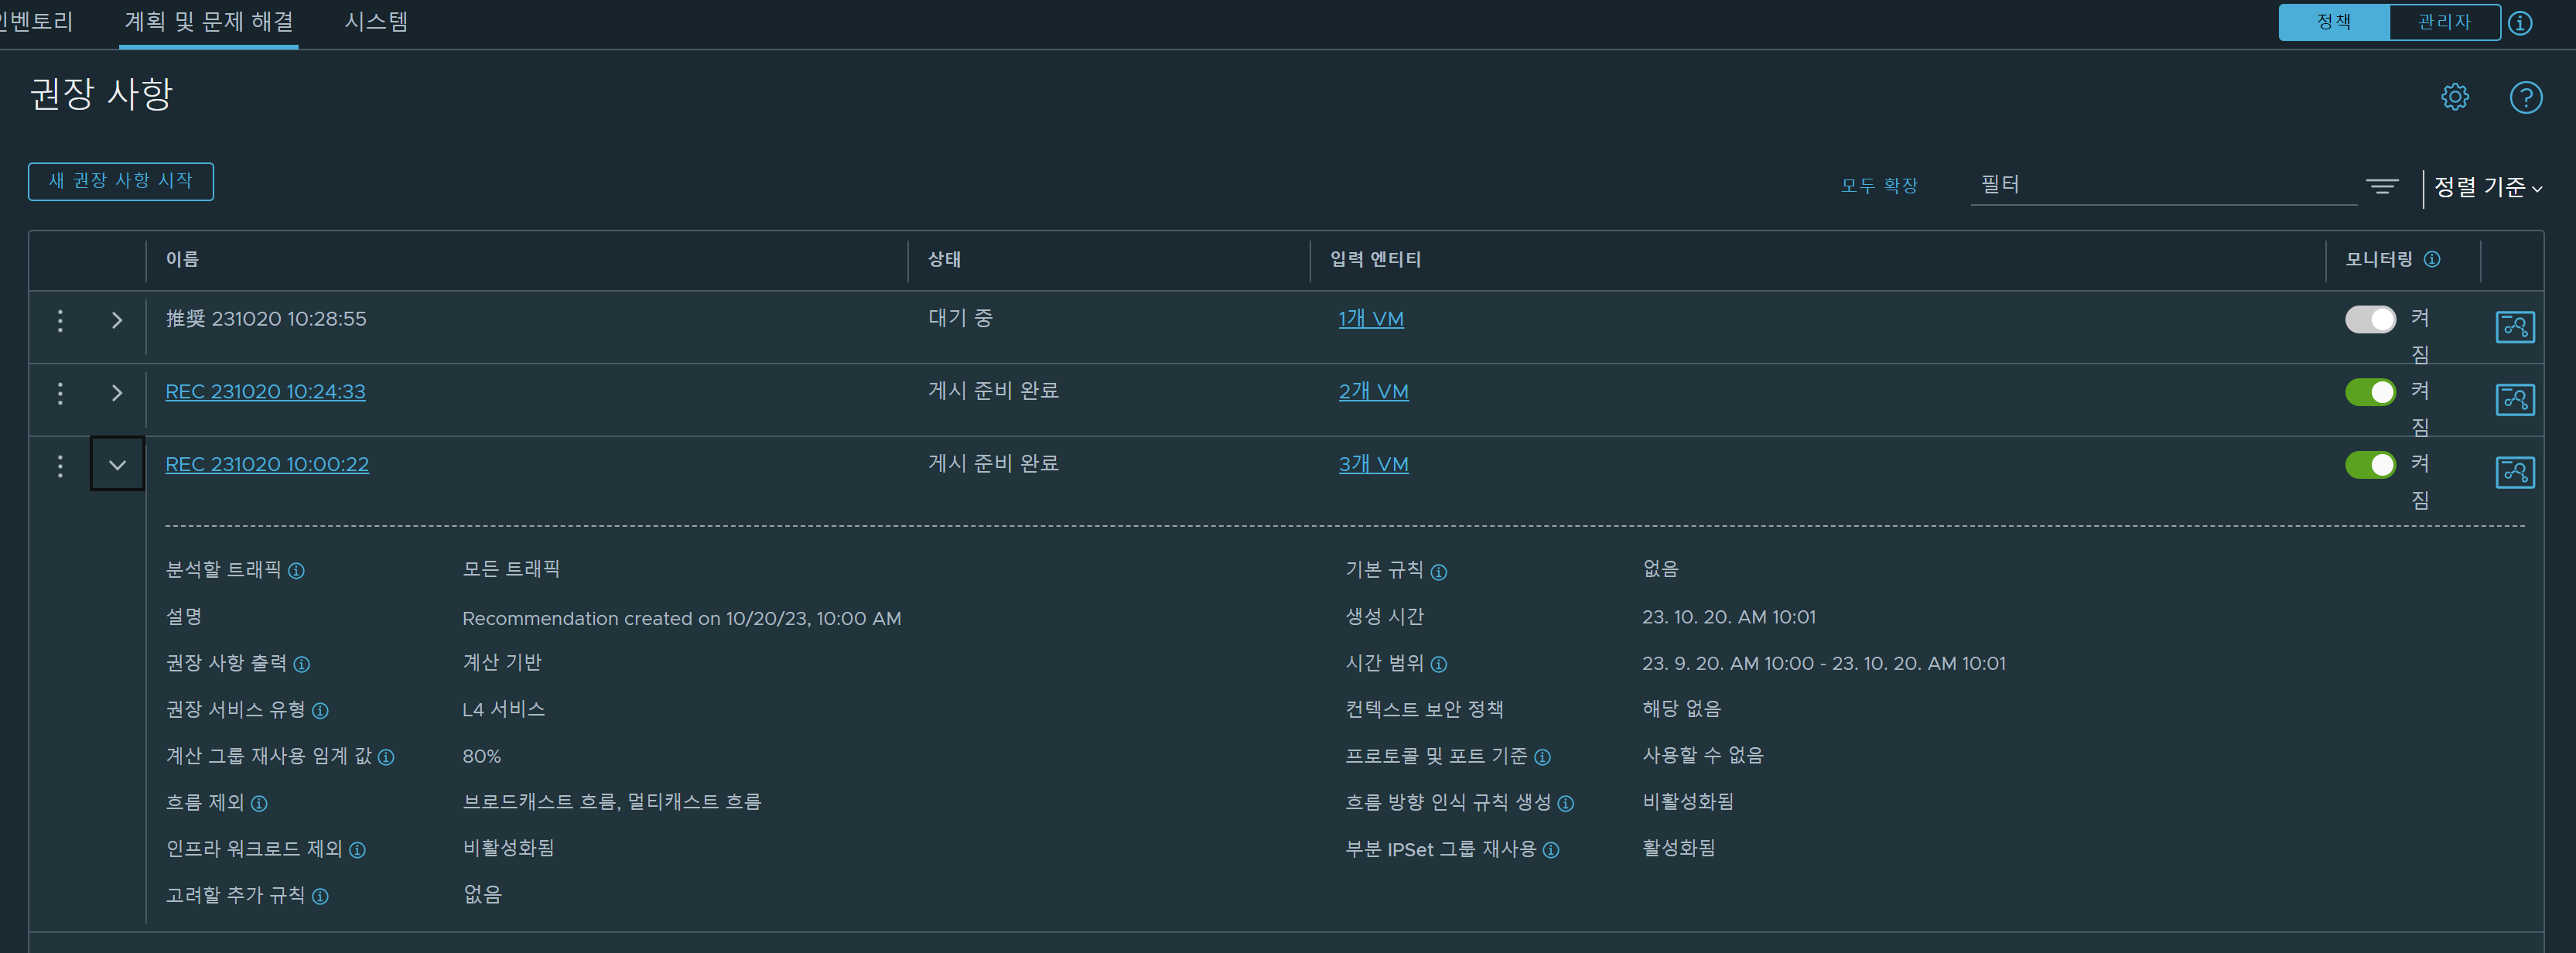The height and width of the screenshot is (953, 2576).
Task: Click info icon beside 시간 범위
Action: pos(1439,664)
